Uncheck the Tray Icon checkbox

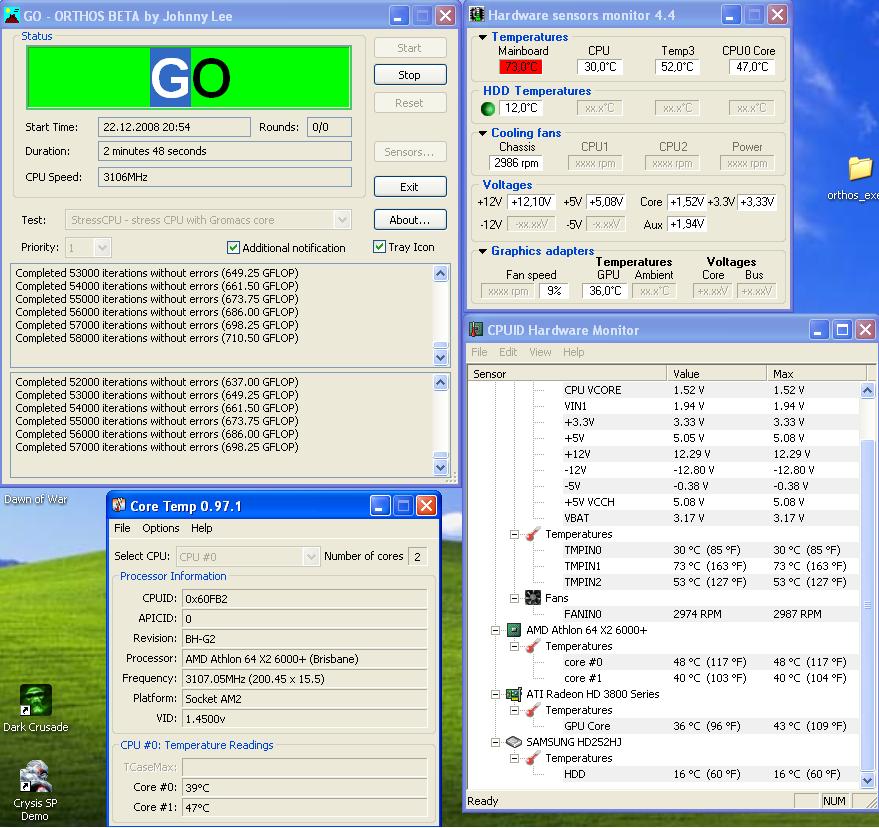coord(380,247)
